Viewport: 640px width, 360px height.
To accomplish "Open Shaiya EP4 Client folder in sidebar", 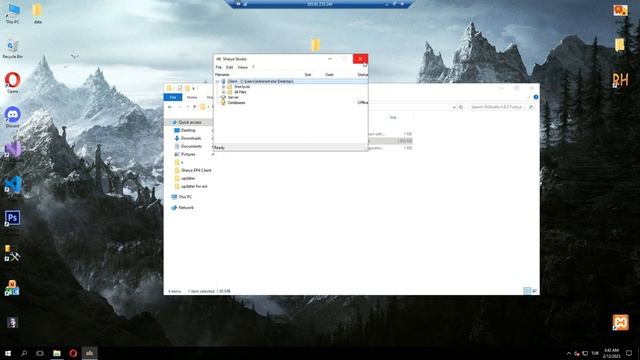I will 196,170.
